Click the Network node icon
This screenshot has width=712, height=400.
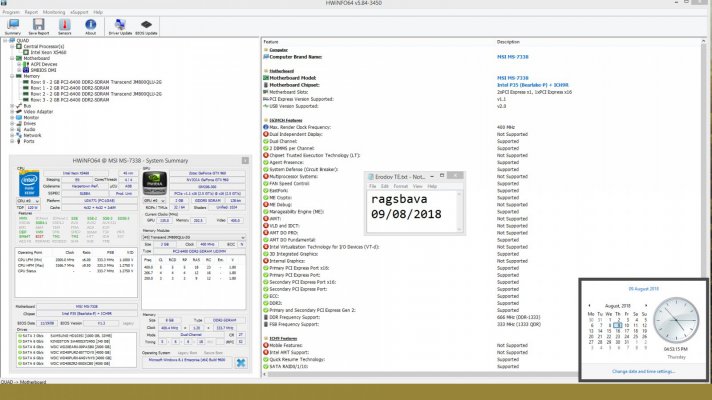click(19, 135)
